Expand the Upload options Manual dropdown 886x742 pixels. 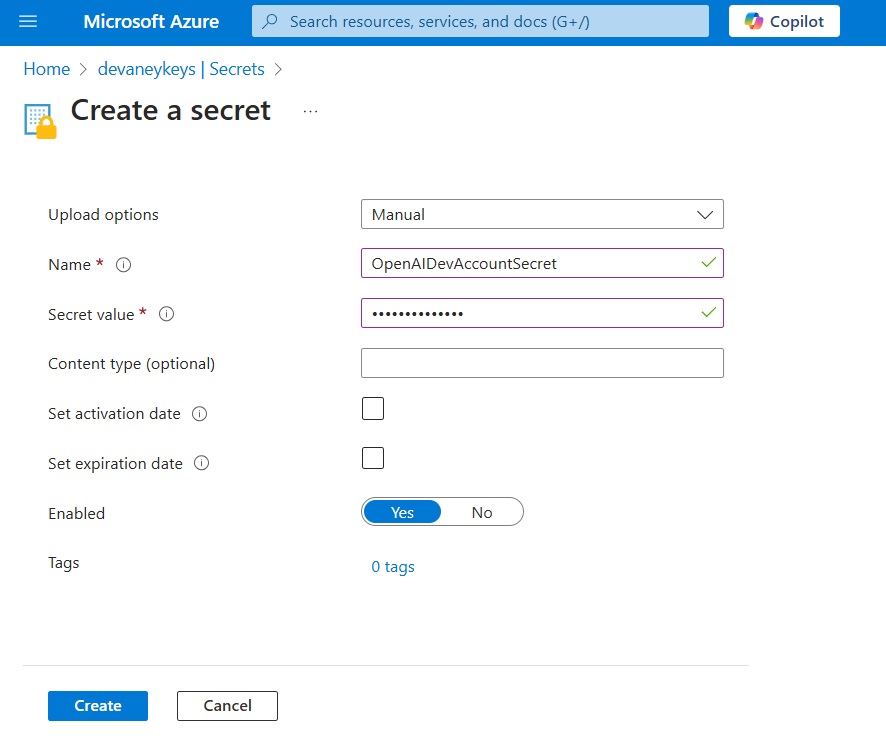(542, 214)
